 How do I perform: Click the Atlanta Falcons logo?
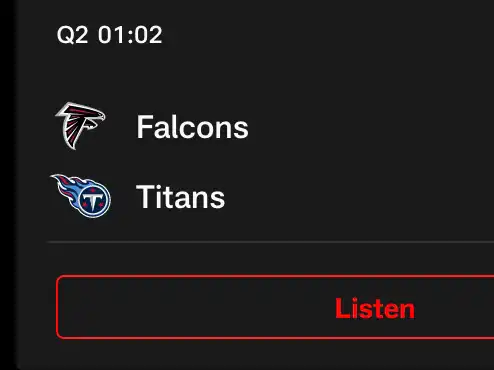pyautogui.click(x=80, y=126)
